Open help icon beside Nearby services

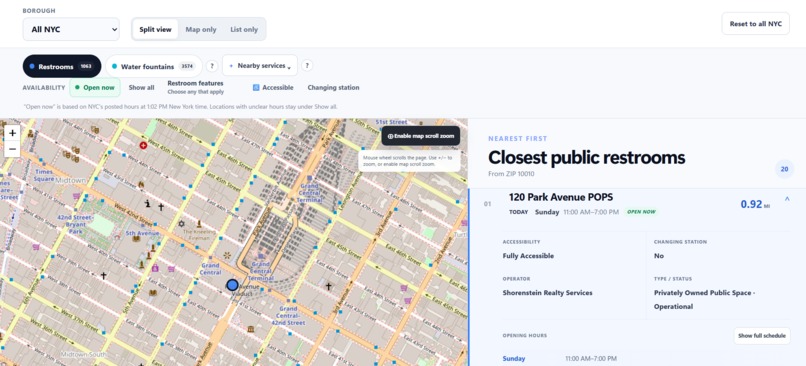(307, 66)
